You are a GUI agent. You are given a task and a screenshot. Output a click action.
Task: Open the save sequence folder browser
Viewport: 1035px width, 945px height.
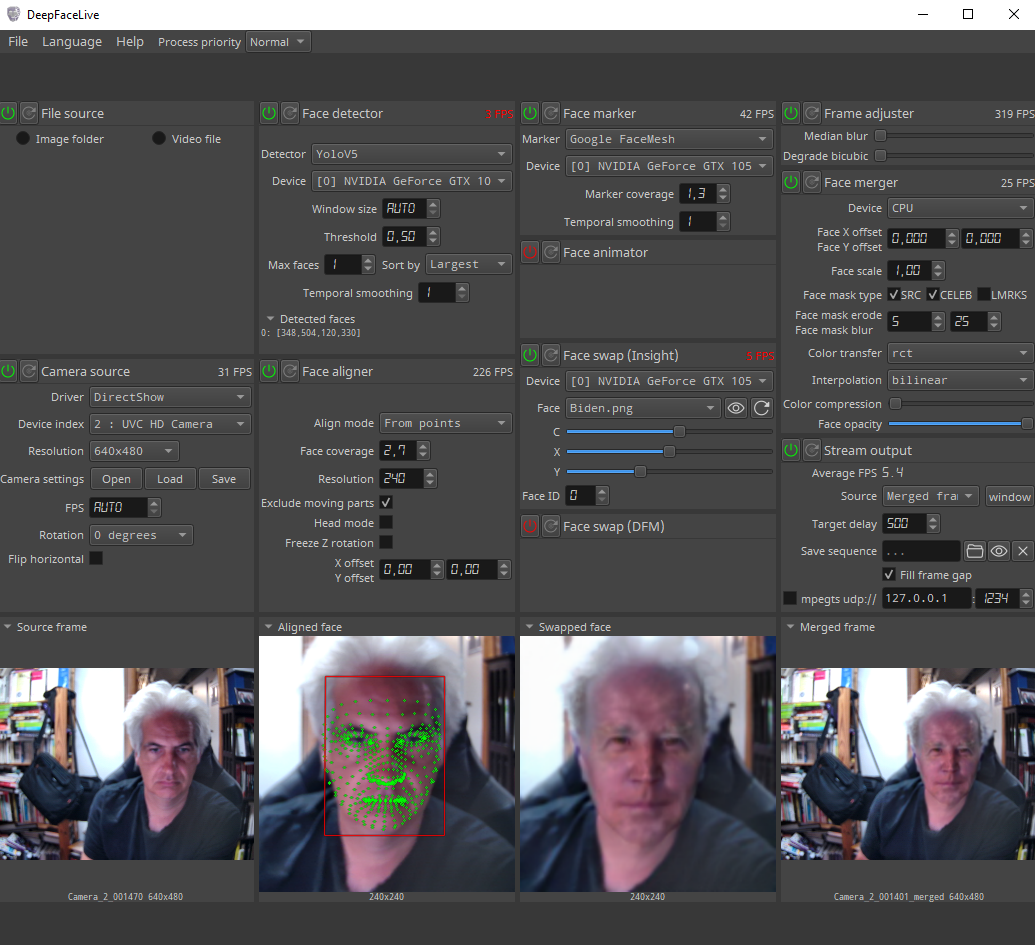974,551
